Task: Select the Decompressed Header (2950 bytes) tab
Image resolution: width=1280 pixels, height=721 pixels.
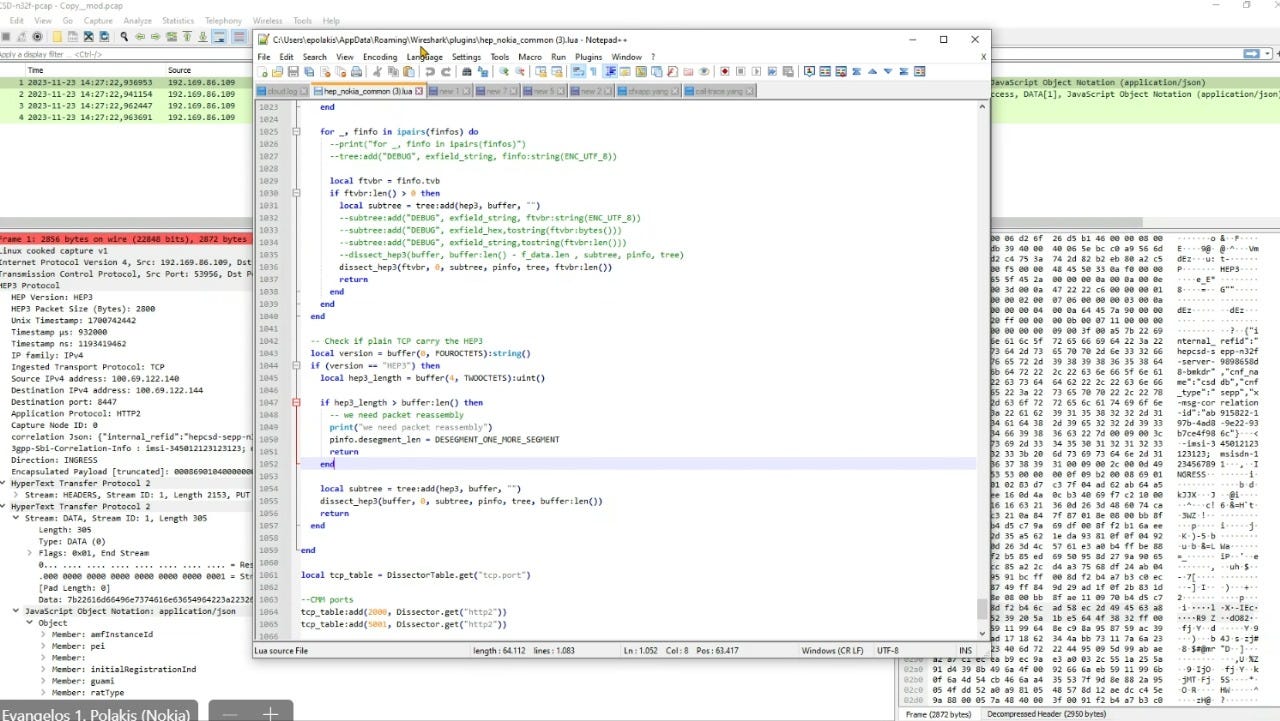Action: coord(1045,714)
